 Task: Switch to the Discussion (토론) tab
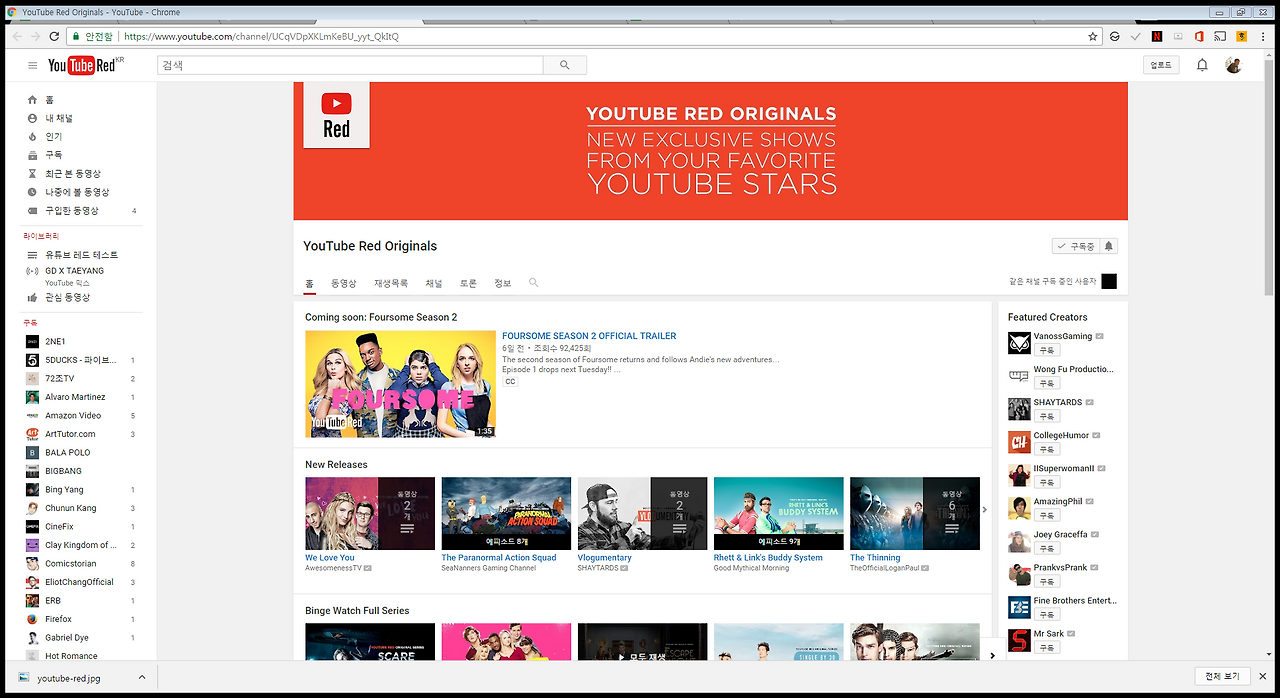[x=468, y=284]
